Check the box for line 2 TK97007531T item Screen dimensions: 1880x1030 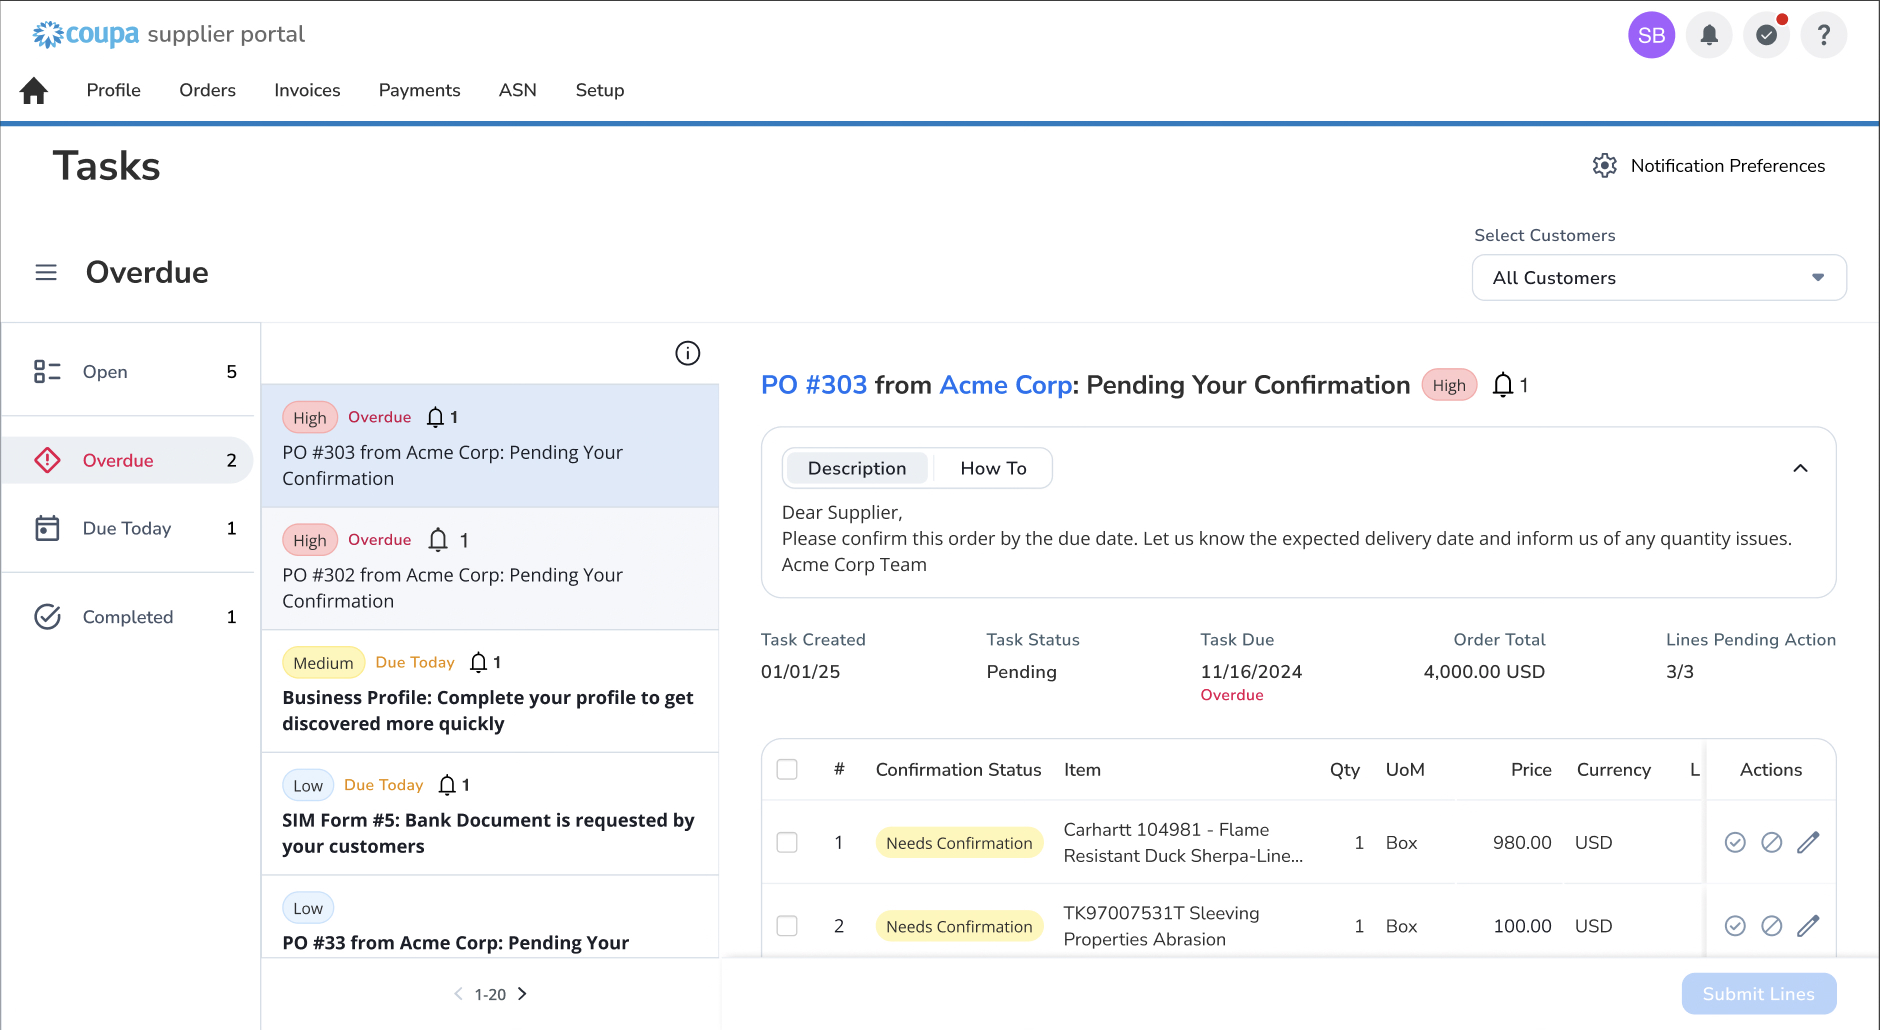click(x=787, y=926)
